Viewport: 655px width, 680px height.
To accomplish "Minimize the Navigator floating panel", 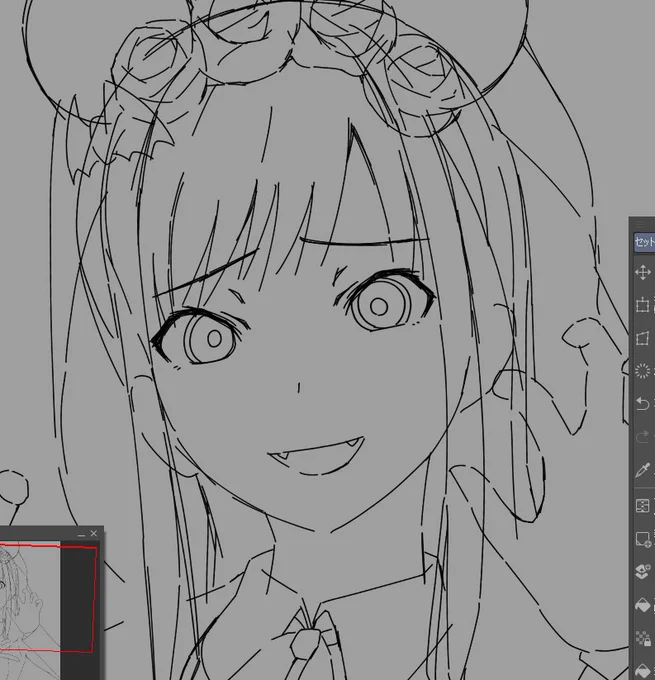I will (x=81, y=535).
